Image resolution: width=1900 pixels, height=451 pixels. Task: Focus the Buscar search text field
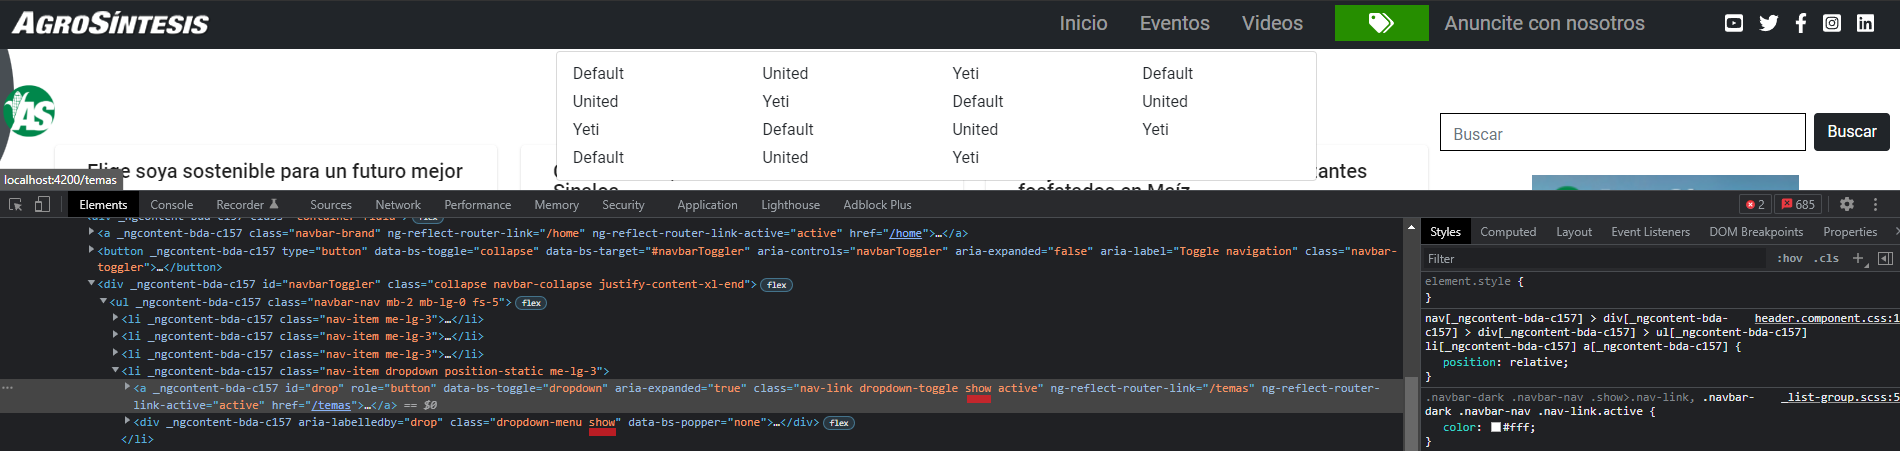coord(1622,132)
